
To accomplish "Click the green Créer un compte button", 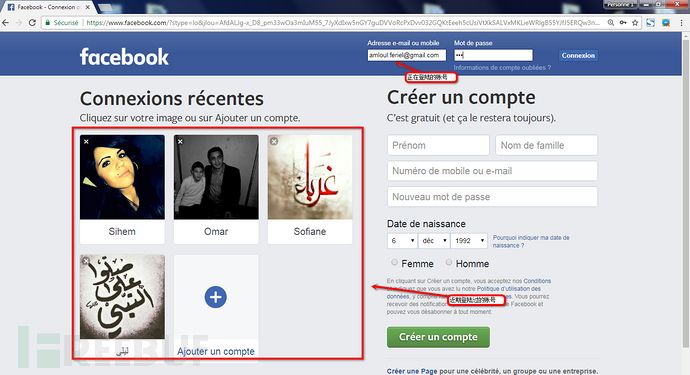I will click(x=438, y=337).
